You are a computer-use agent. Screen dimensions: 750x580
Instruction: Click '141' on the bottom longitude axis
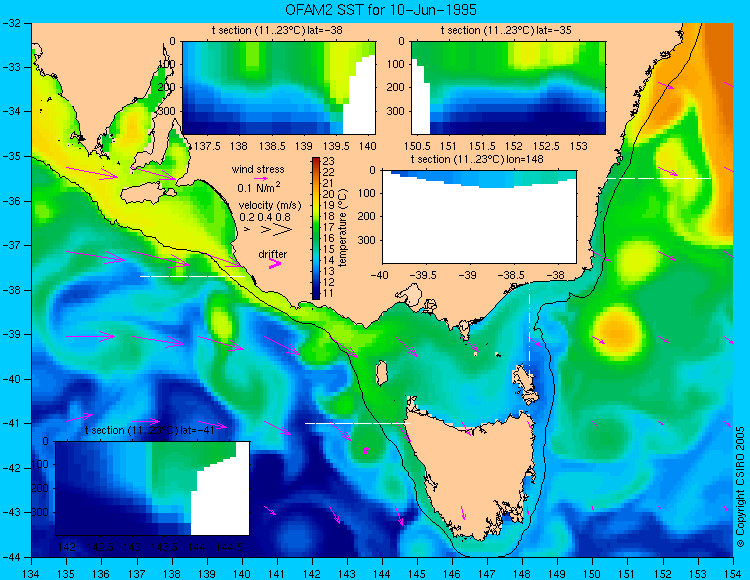tap(276, 573)
